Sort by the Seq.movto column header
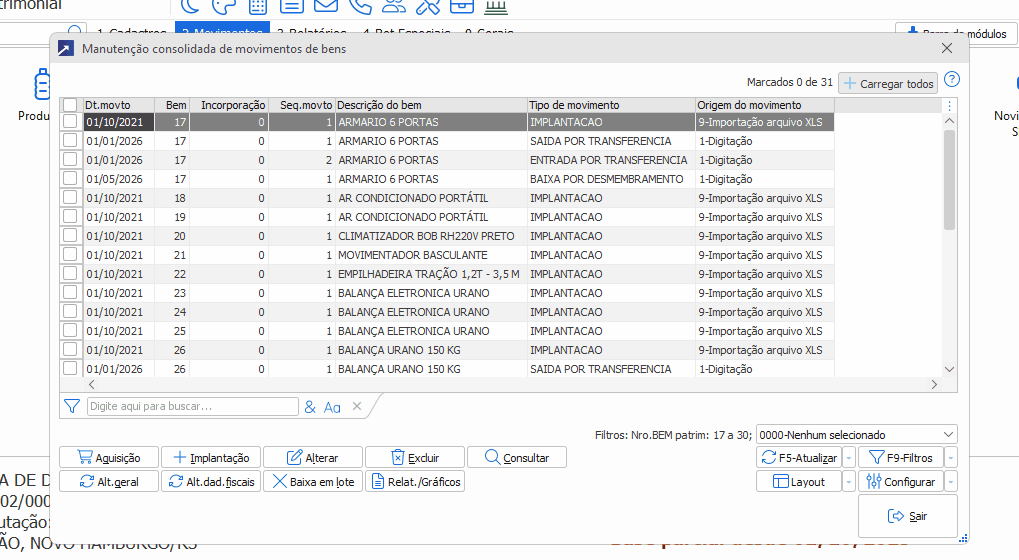The width and height of the screenshot is (1019, 560). point(302,105)
